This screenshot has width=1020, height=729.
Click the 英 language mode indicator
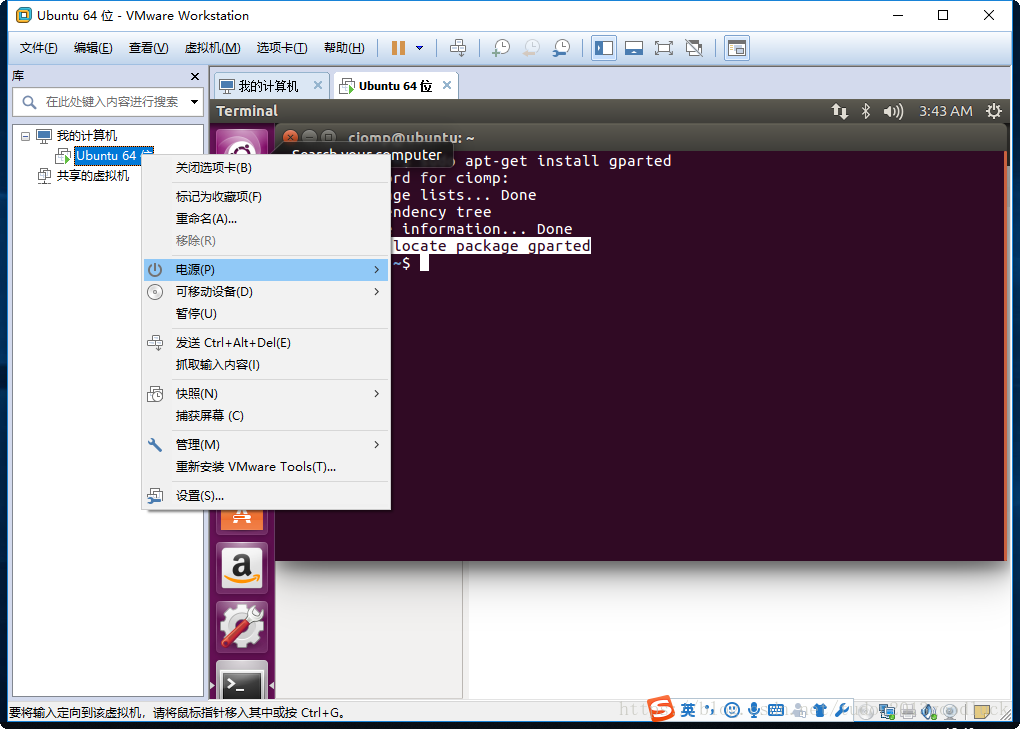[x=688, y=710]
